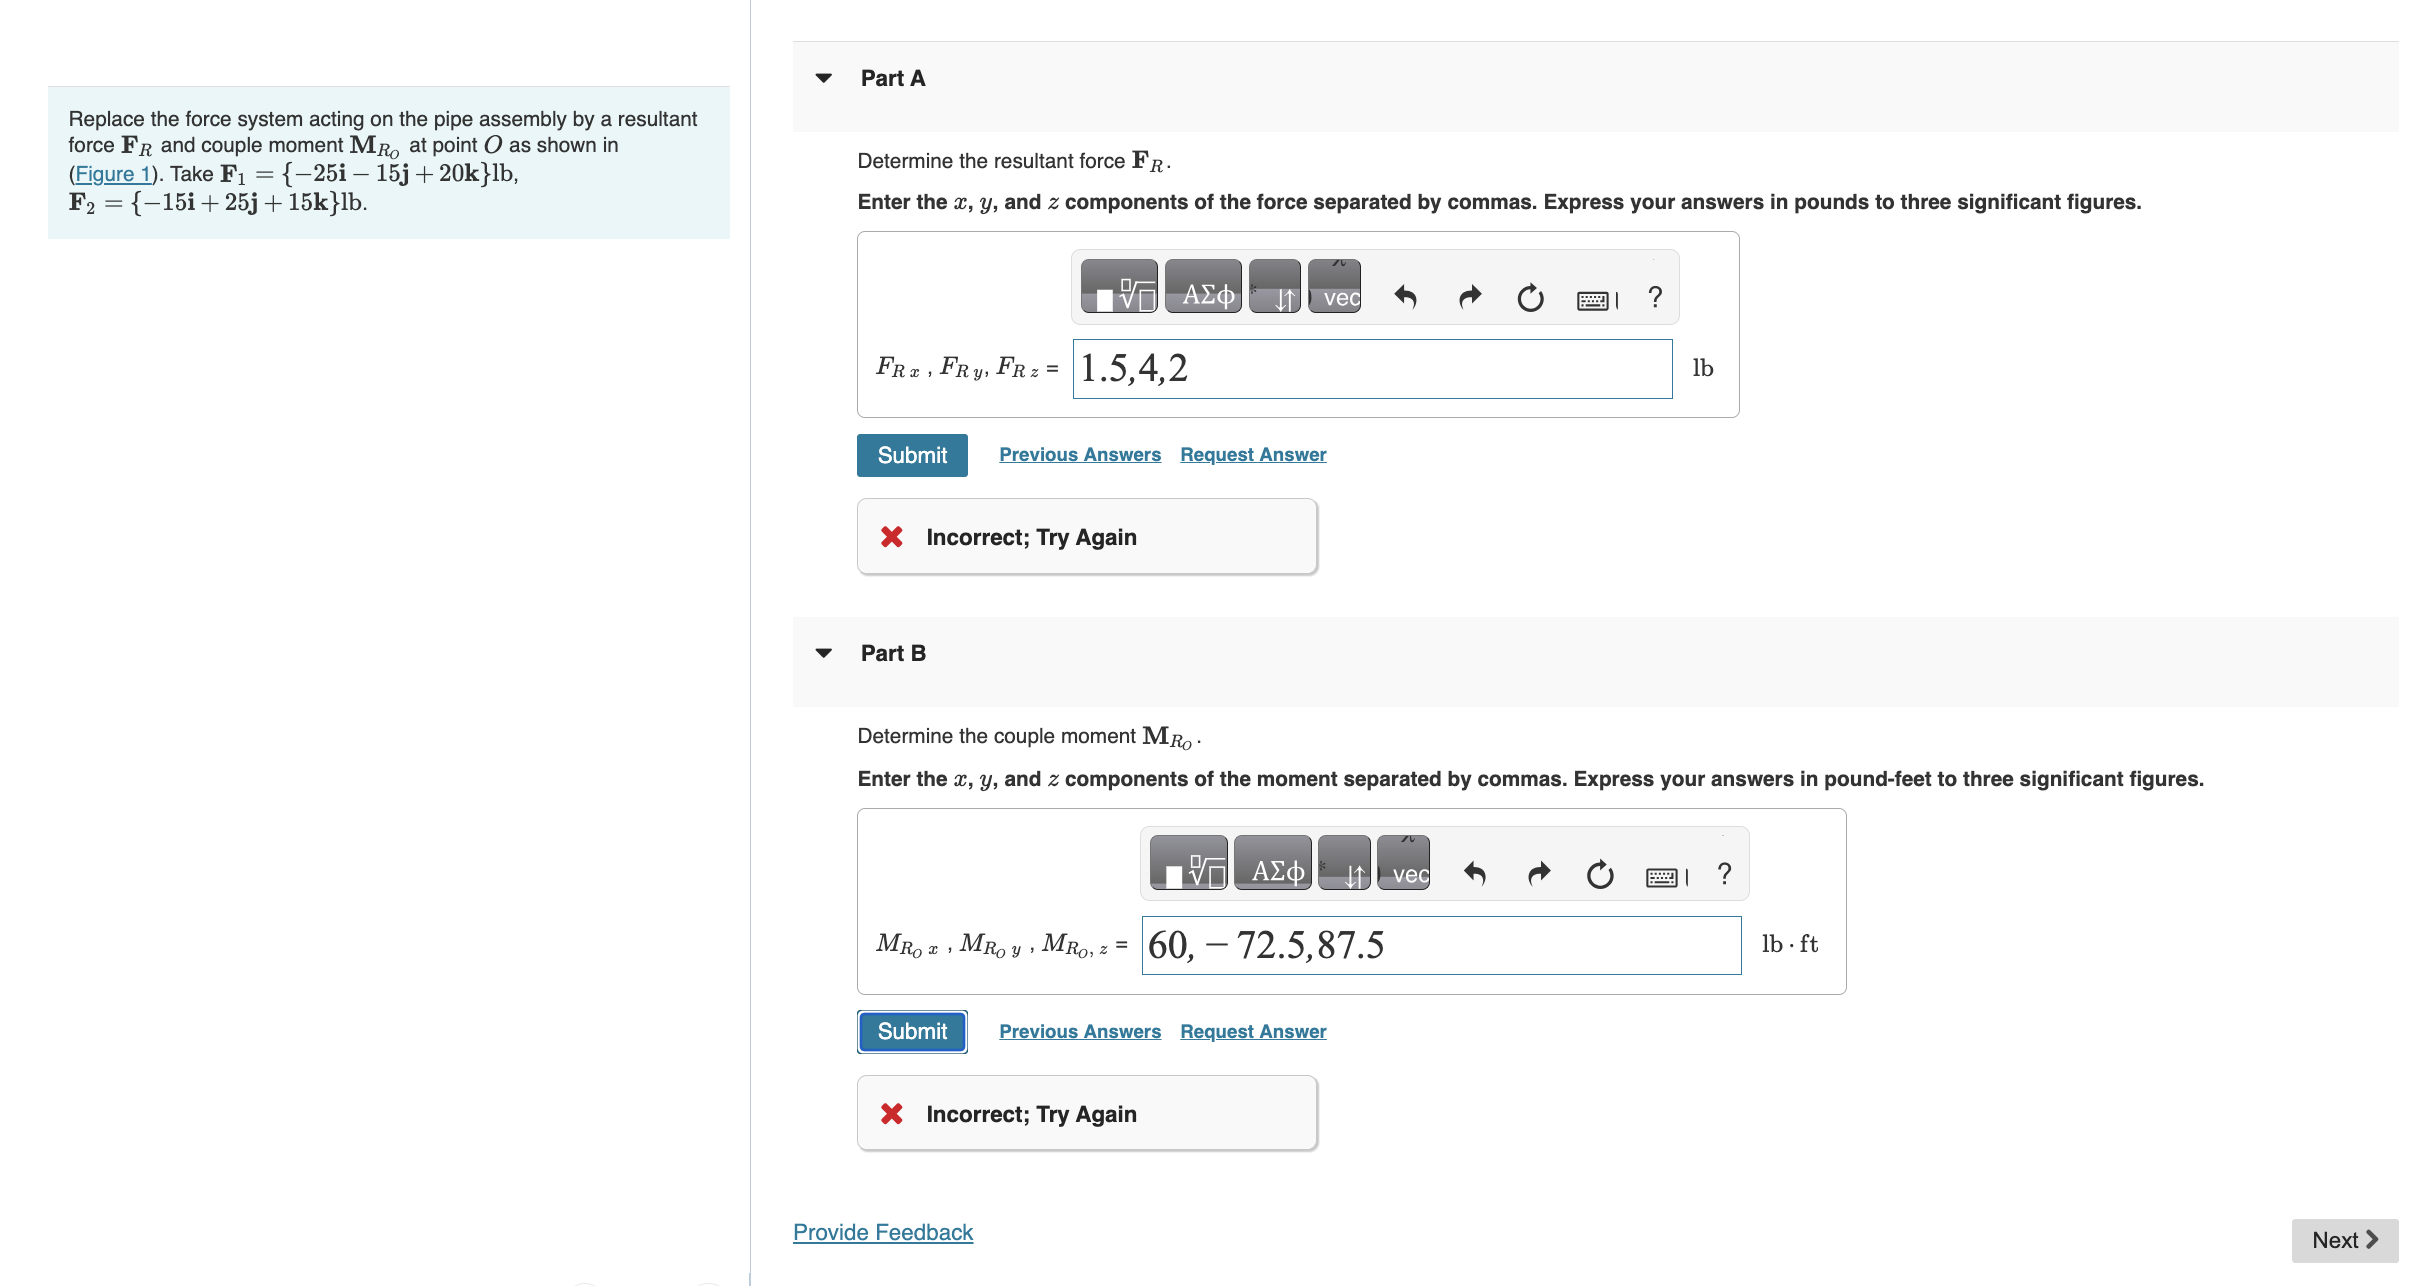The width and height of the screenshot is (2428, 1286).
Task: Reset Part B answer field
Action: (1600, 874)
